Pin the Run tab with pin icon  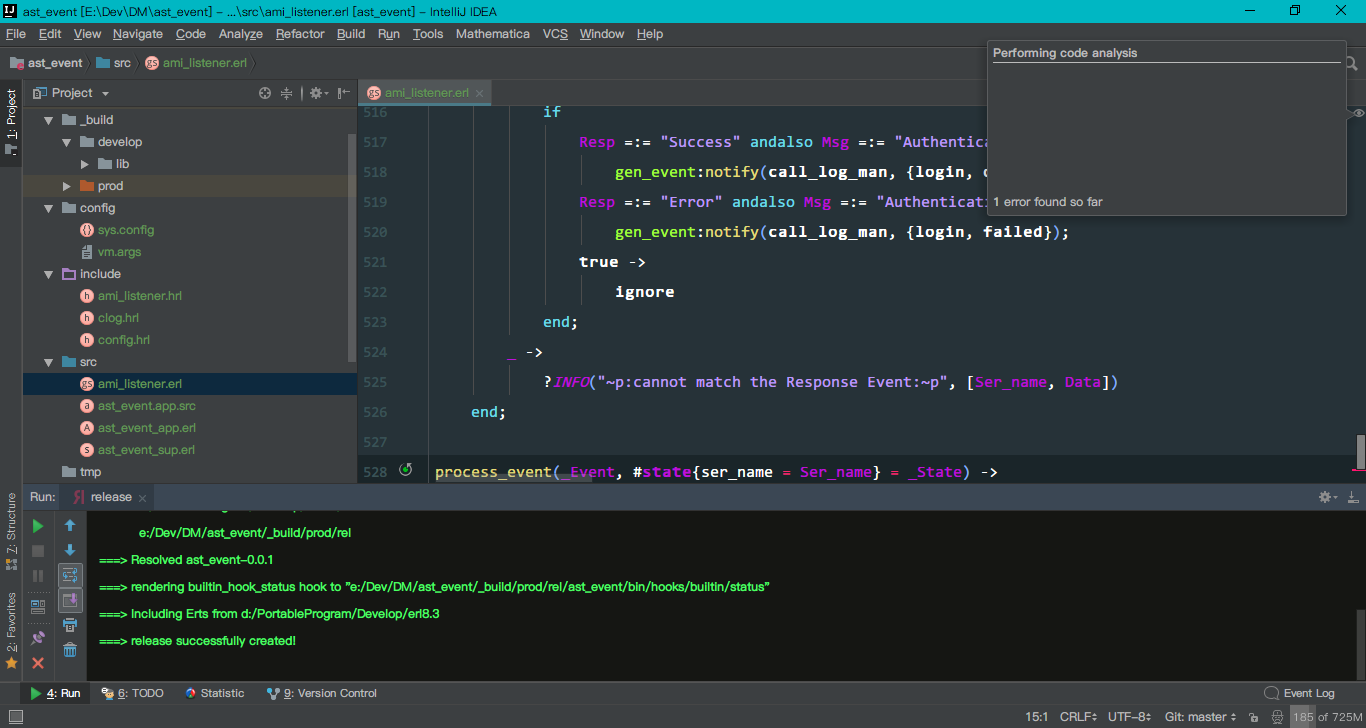pyautogui.click(x=38, y=637)
